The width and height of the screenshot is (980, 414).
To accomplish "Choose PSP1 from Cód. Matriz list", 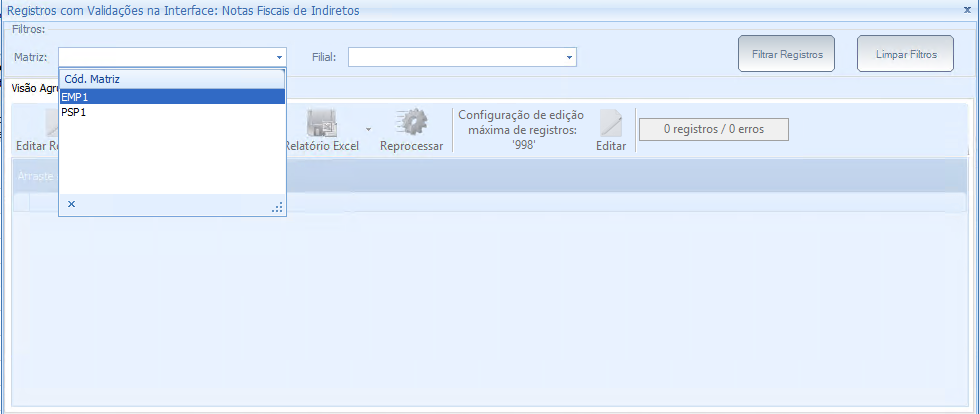I will (172, 112).
